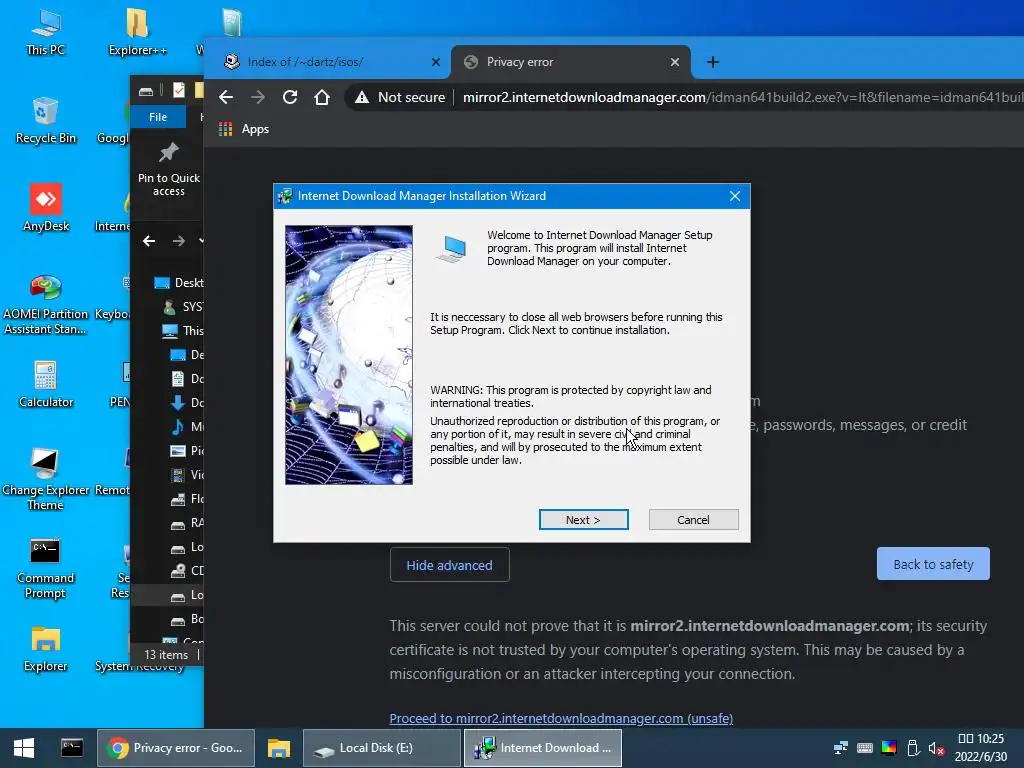Select Videos folder in Explorer tree
The width and height of the screenshot is (1024, 768).
(x=187, y=475)
